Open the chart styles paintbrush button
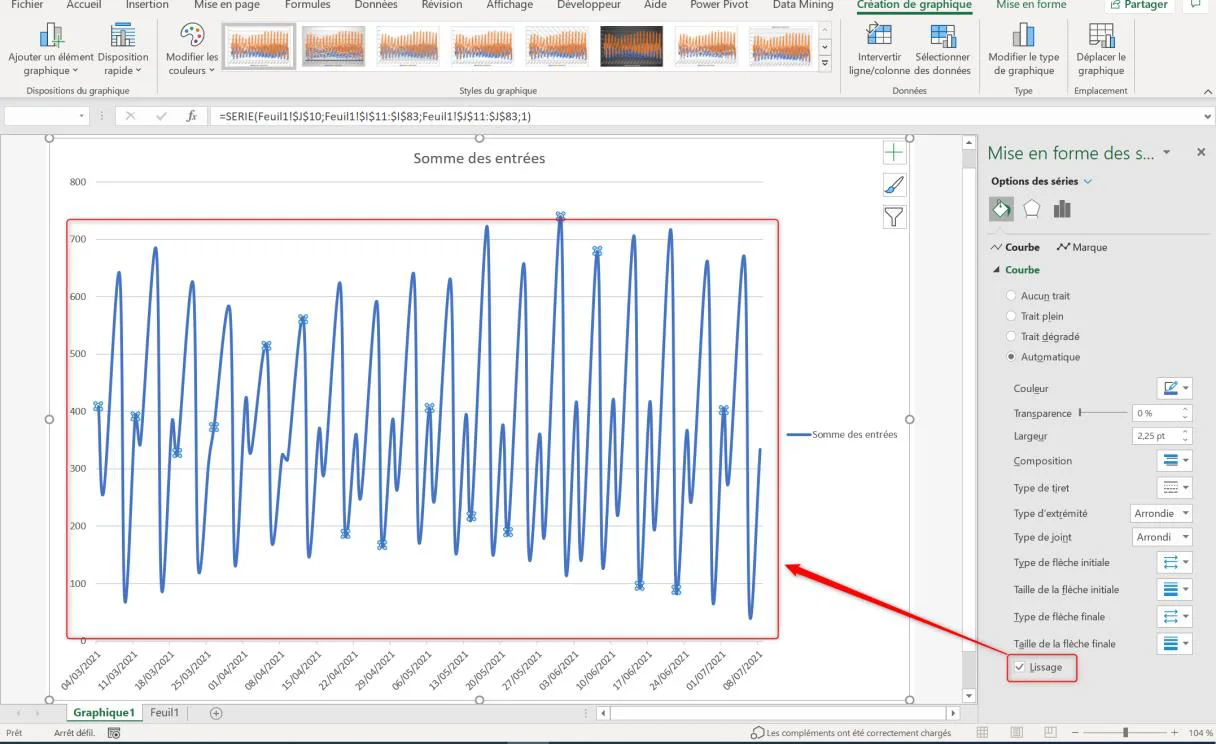 tap(894, 185)
